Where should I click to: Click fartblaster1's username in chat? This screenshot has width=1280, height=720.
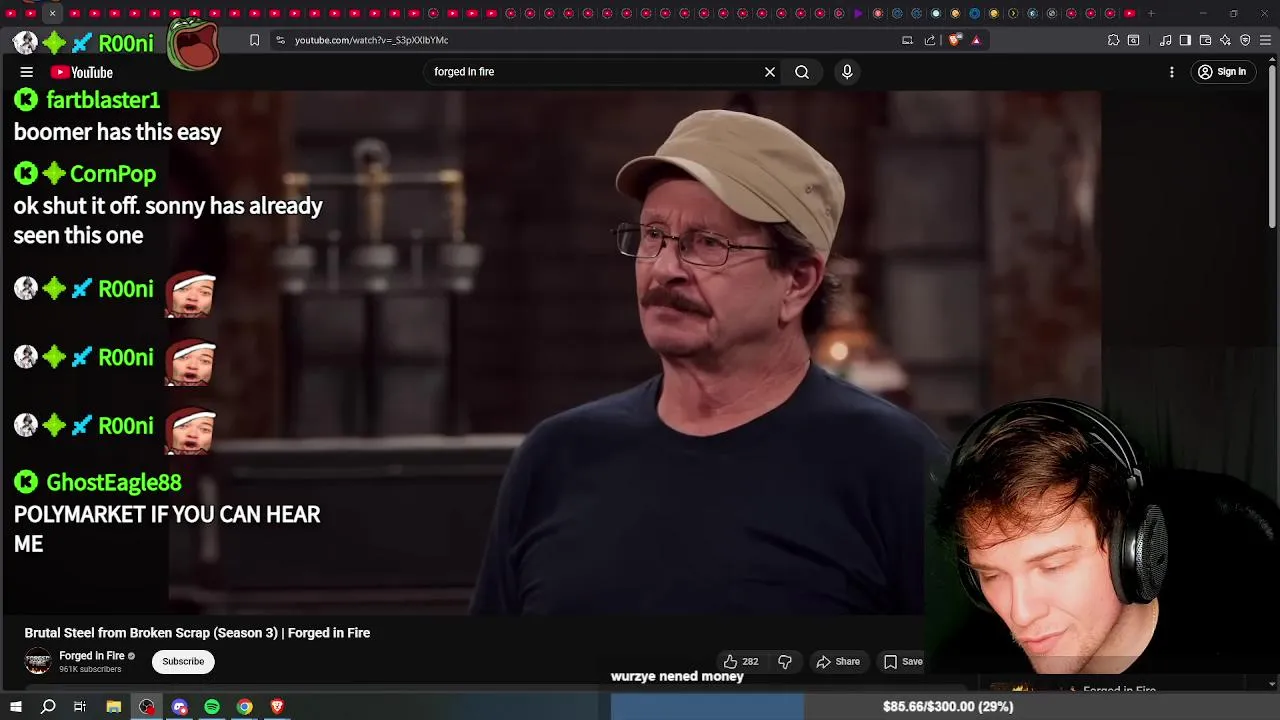[x=103, y=100]
